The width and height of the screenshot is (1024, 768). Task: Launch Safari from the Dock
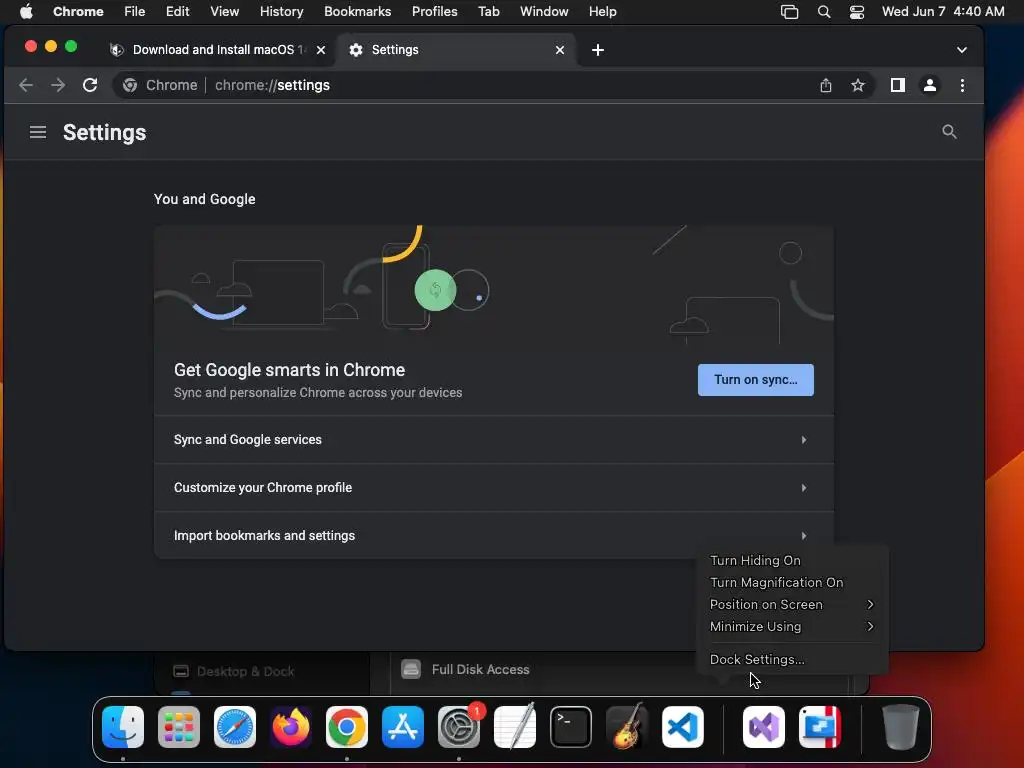[x=235, y=727]
